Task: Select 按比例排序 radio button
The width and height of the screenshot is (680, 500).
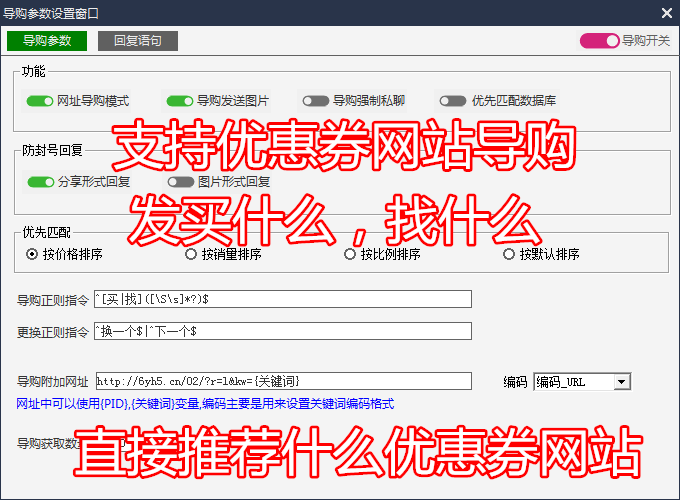Action: pos(350,254)
